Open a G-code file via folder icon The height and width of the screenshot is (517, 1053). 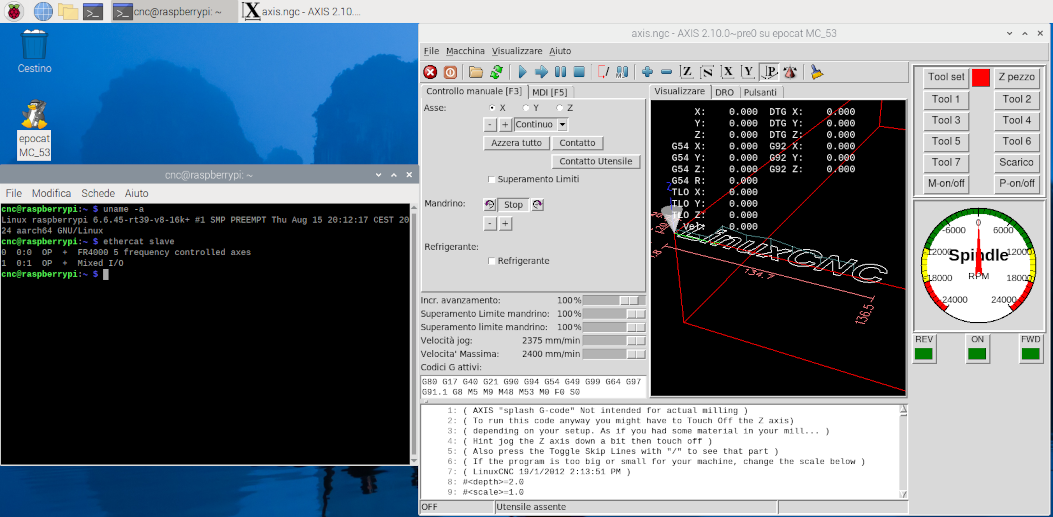tap(476, 72)
